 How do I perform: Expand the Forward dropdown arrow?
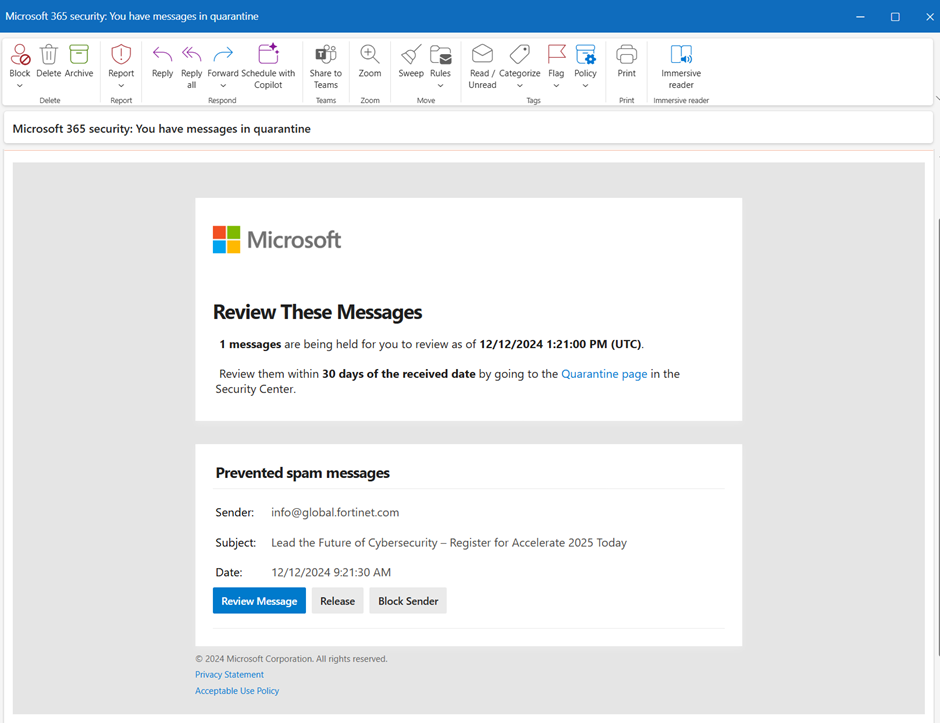pos(223,86)
